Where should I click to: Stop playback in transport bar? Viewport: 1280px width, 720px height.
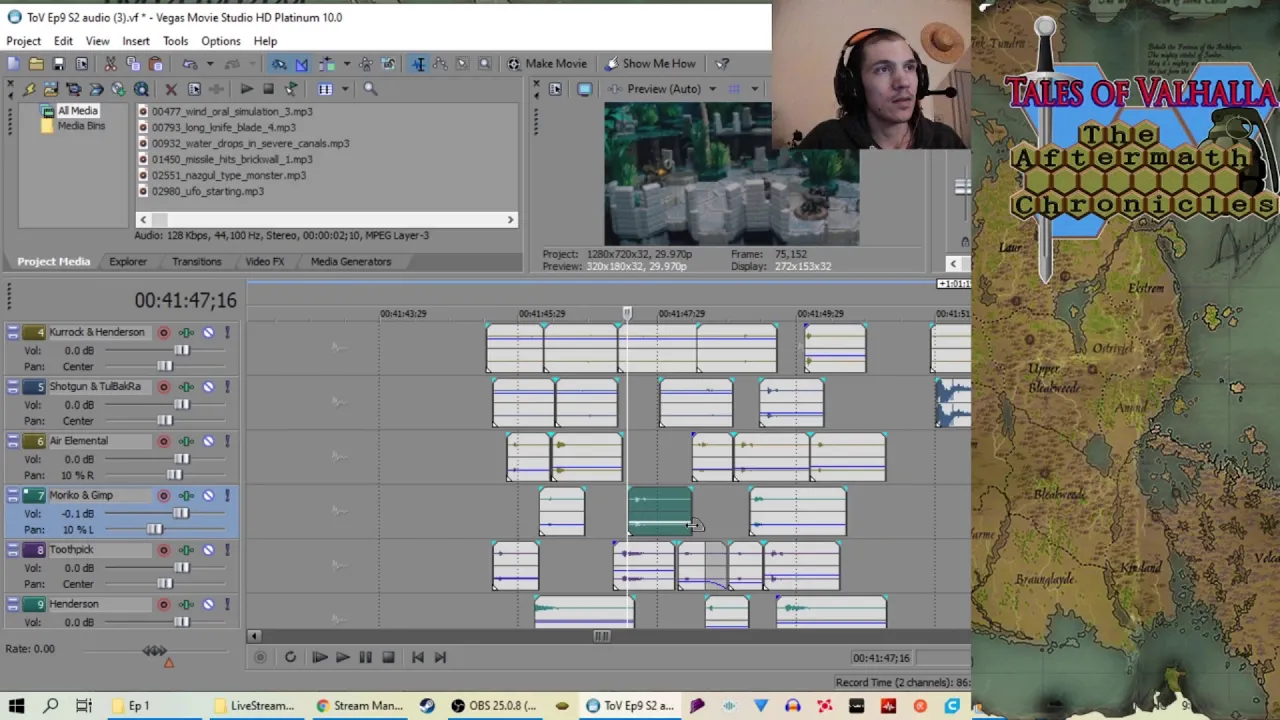[388, 657]
